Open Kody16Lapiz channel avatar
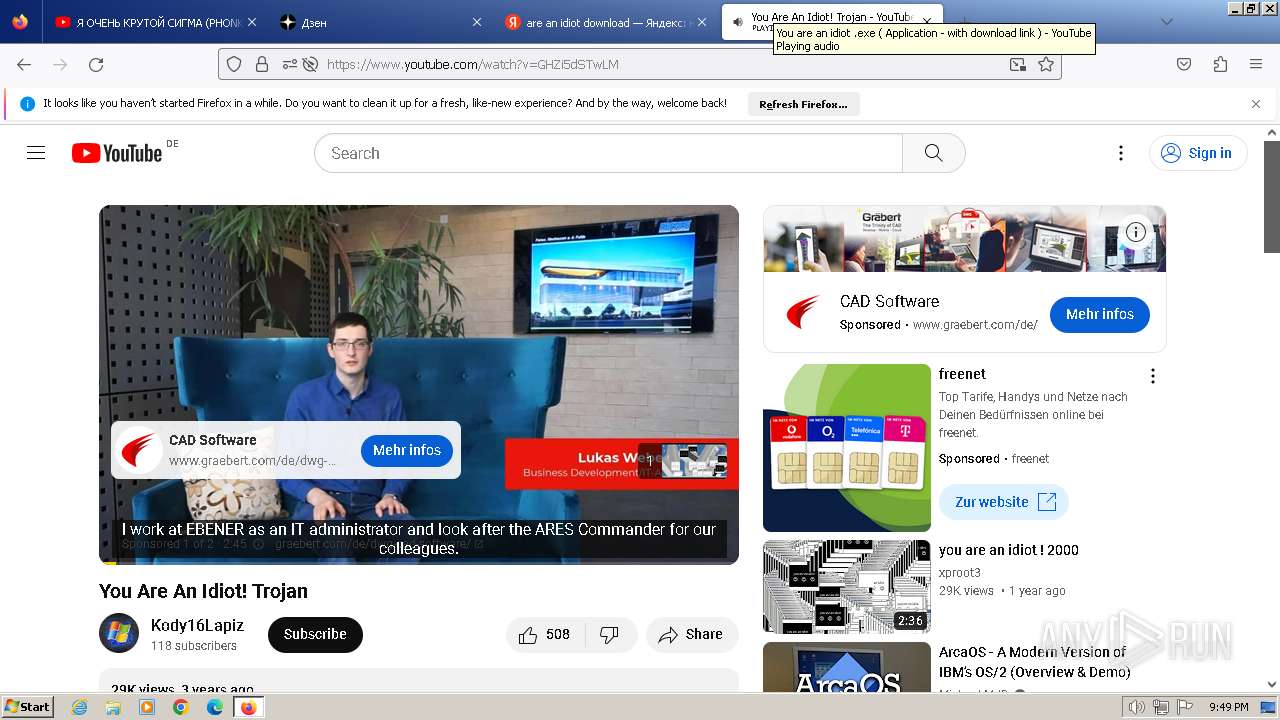This screenshot has height=720, width=1280. (x=119, y=633)
